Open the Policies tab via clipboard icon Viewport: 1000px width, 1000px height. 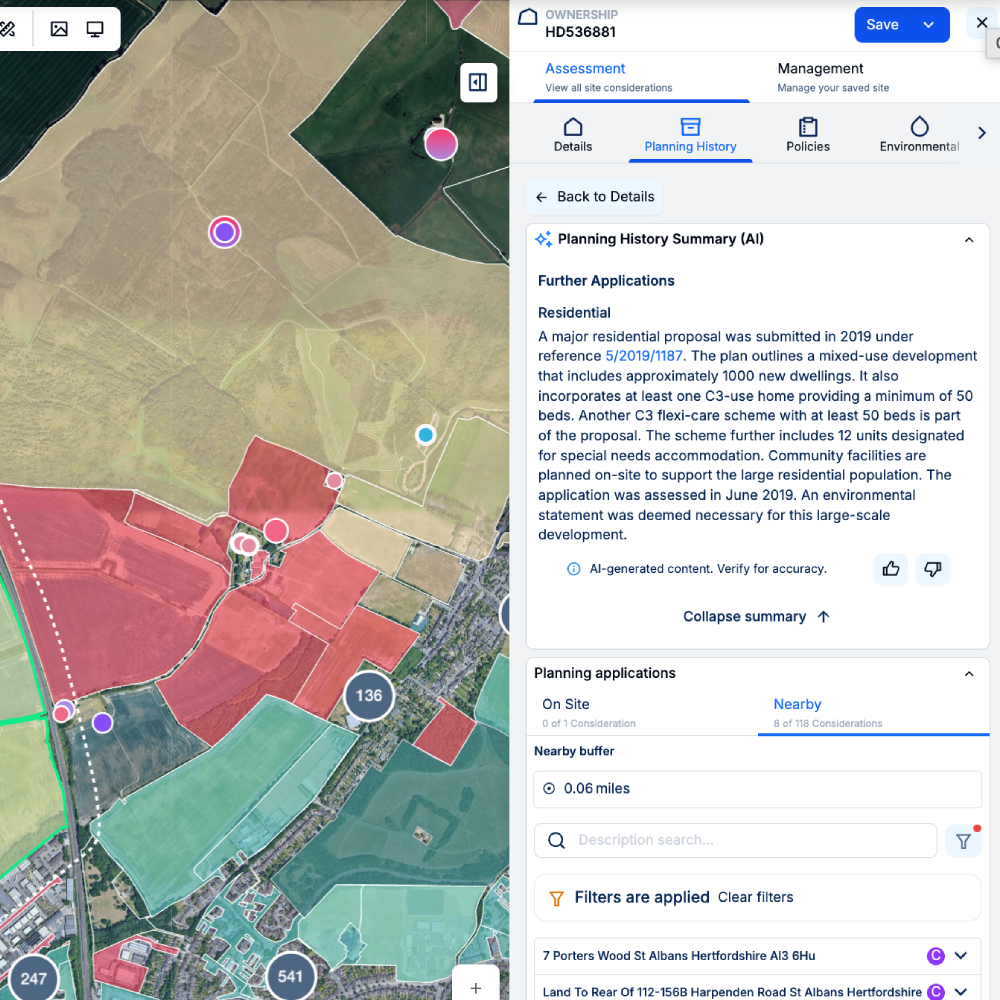tap(807, 133)
